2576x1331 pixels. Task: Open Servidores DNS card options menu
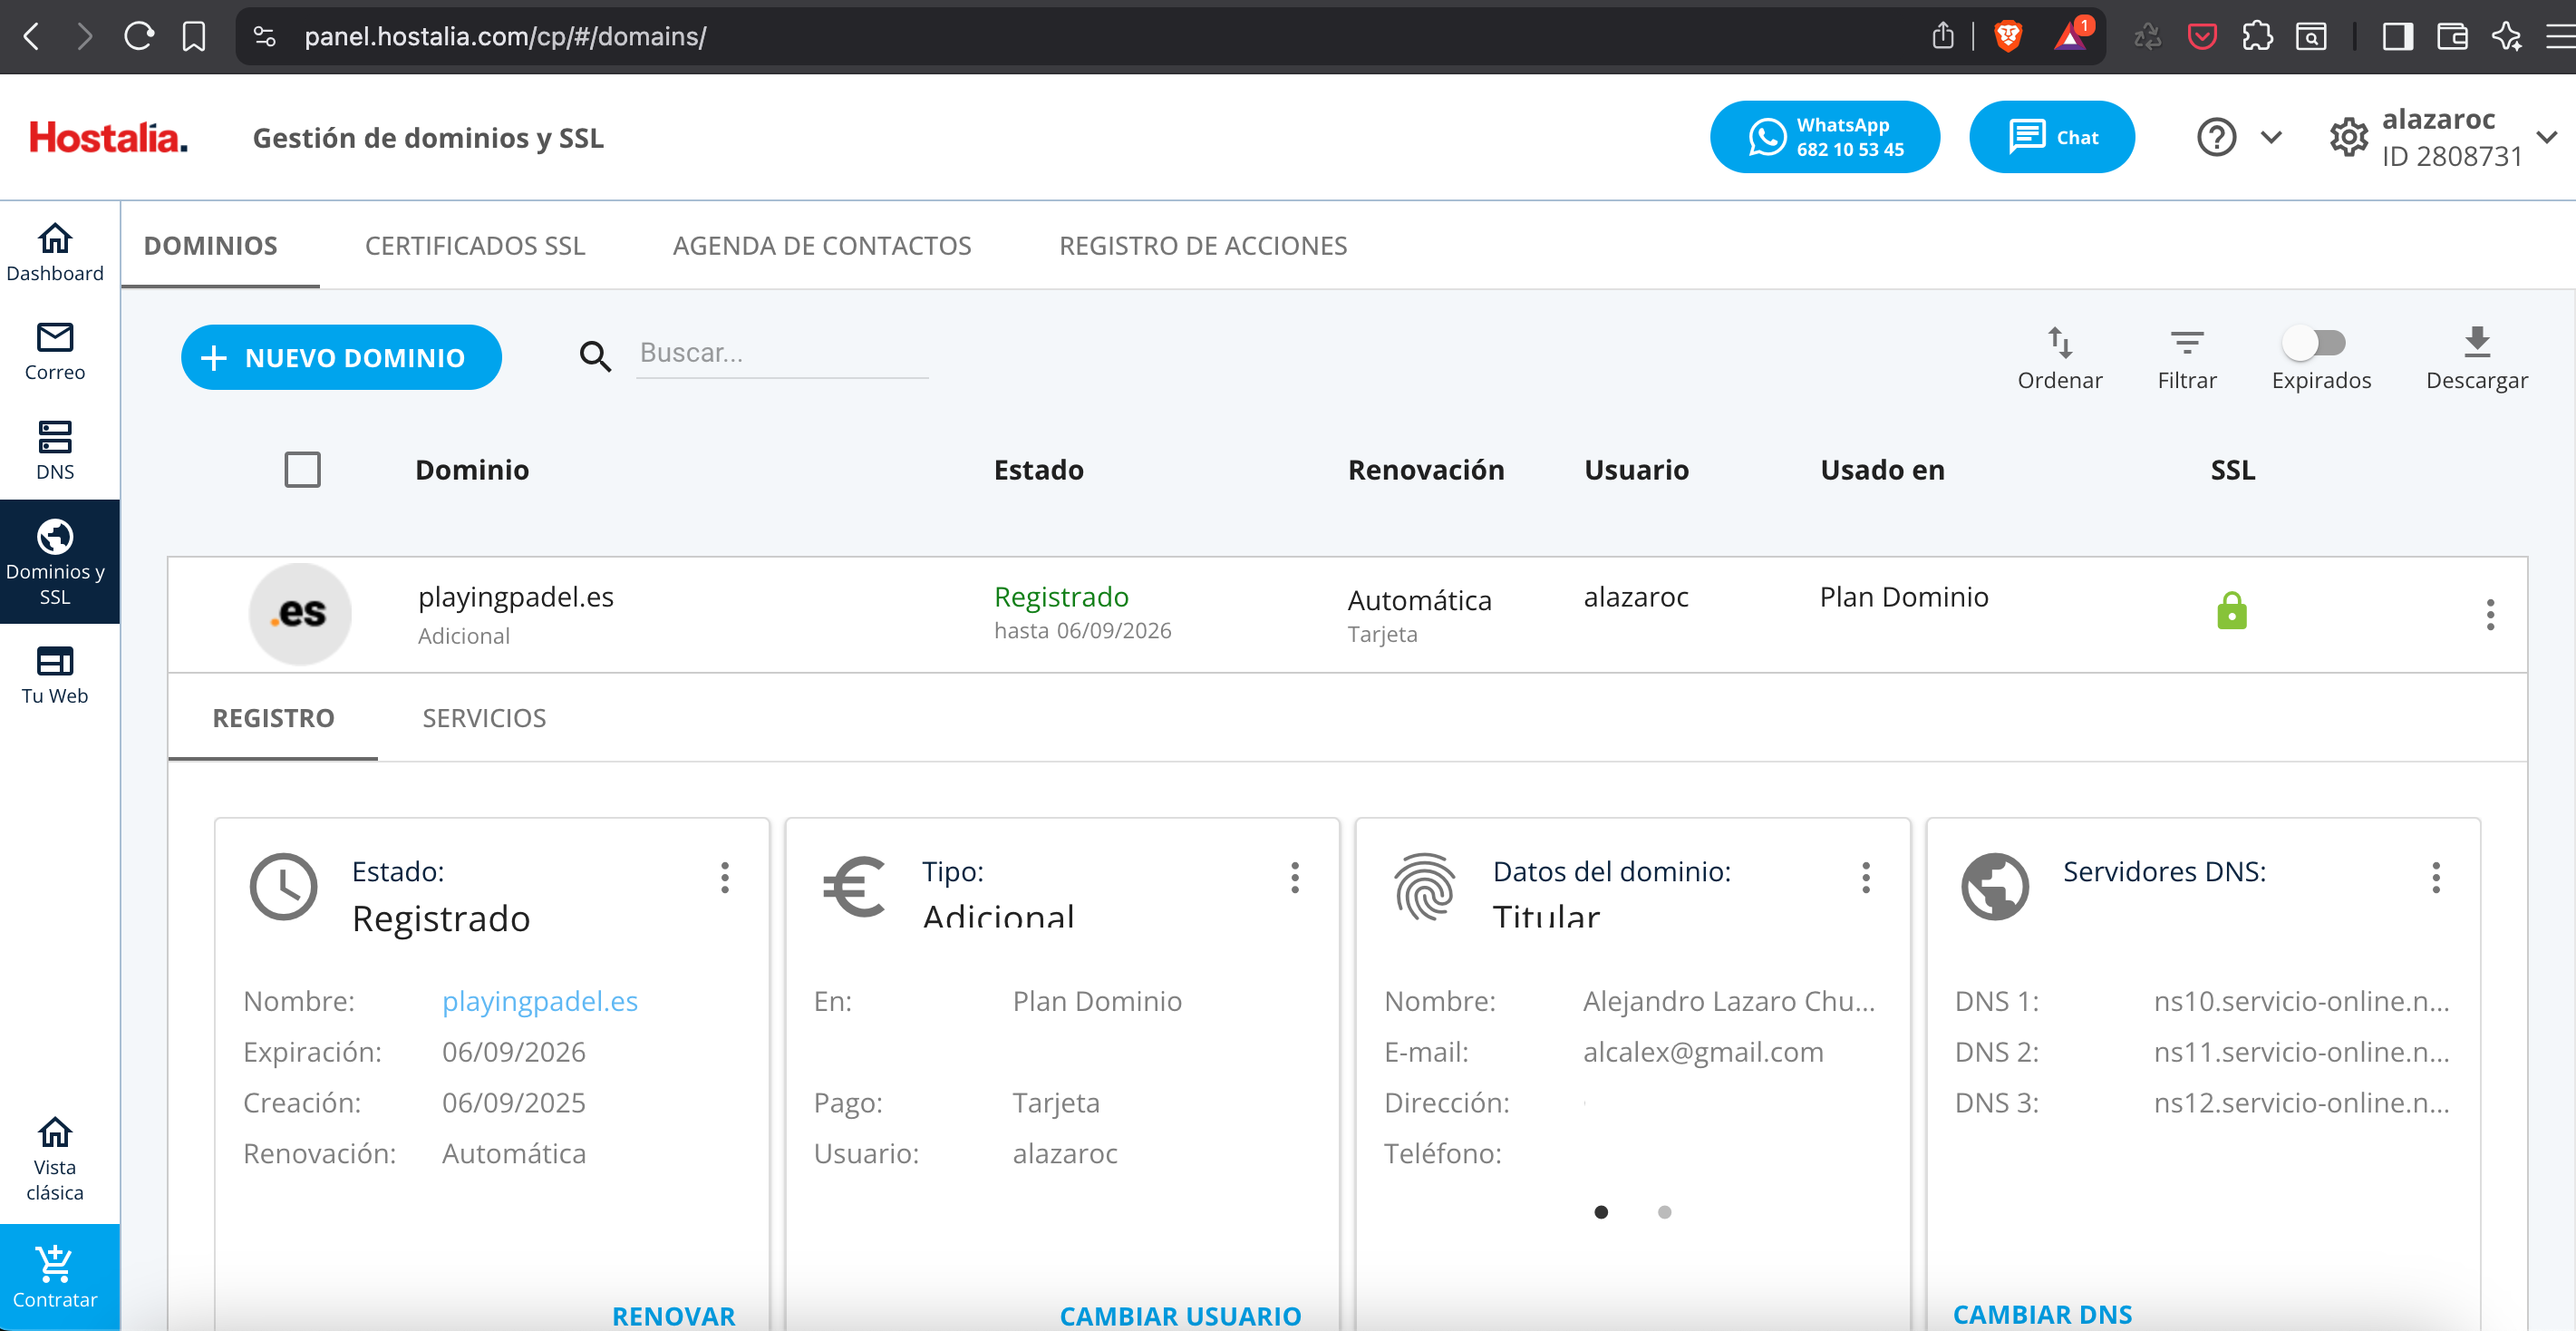pyautogui.click(x=2437, y=879)
